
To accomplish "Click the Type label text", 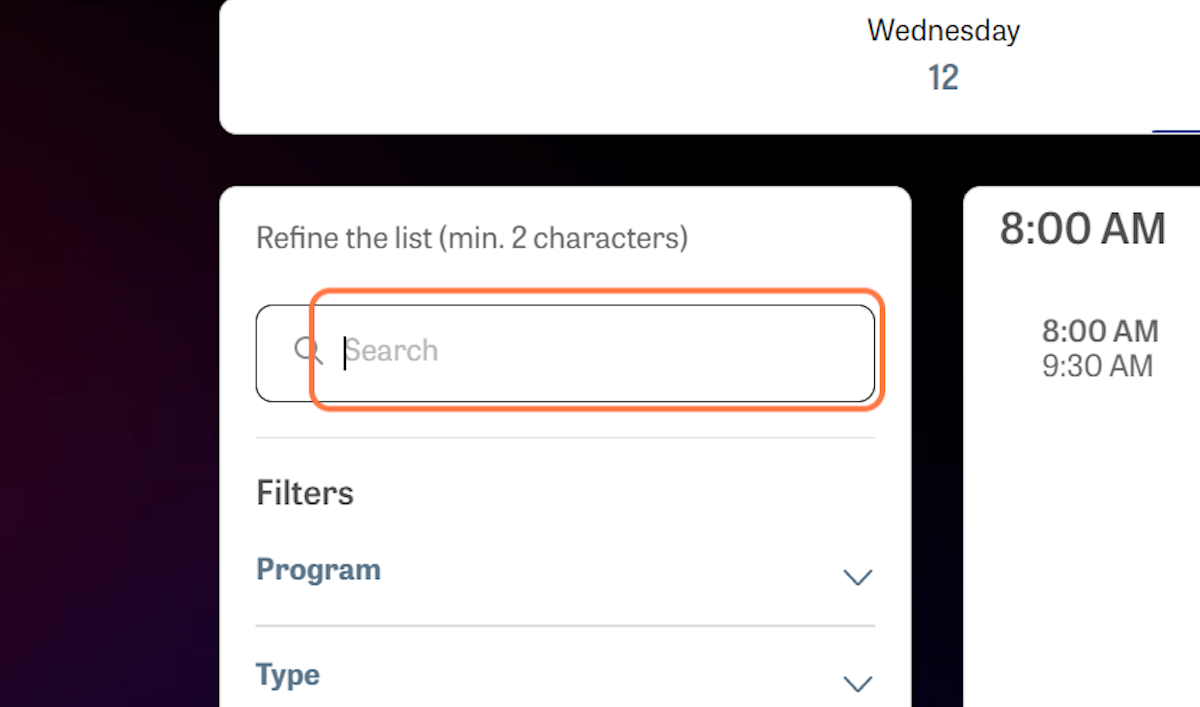I will (287, 675).
